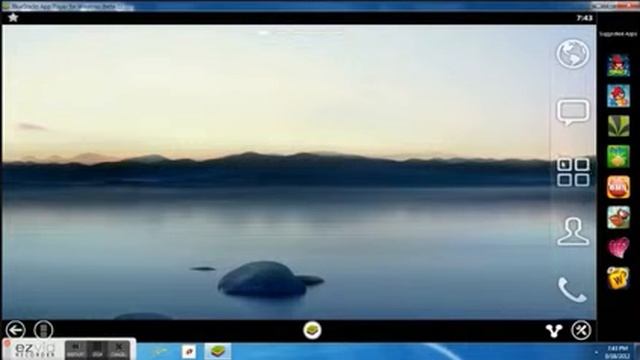Viewport: 640px width, 360px height.
Task: Open the messaging speech bubble icon
Action: (x=573, y=112)
